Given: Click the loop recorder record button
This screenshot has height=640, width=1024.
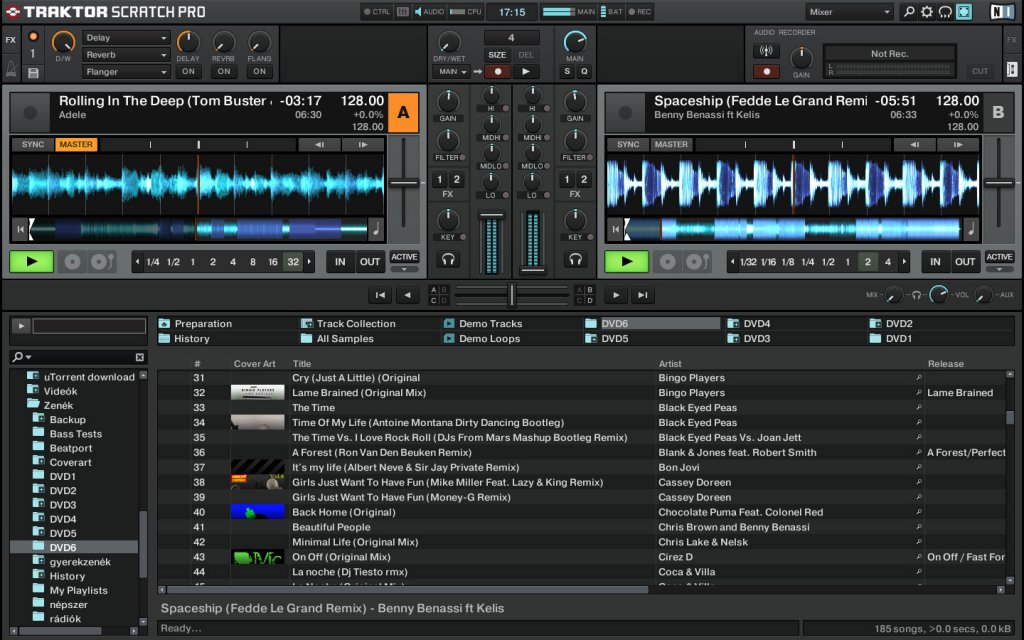Looking at the screenshot, I should pos(498,71).
